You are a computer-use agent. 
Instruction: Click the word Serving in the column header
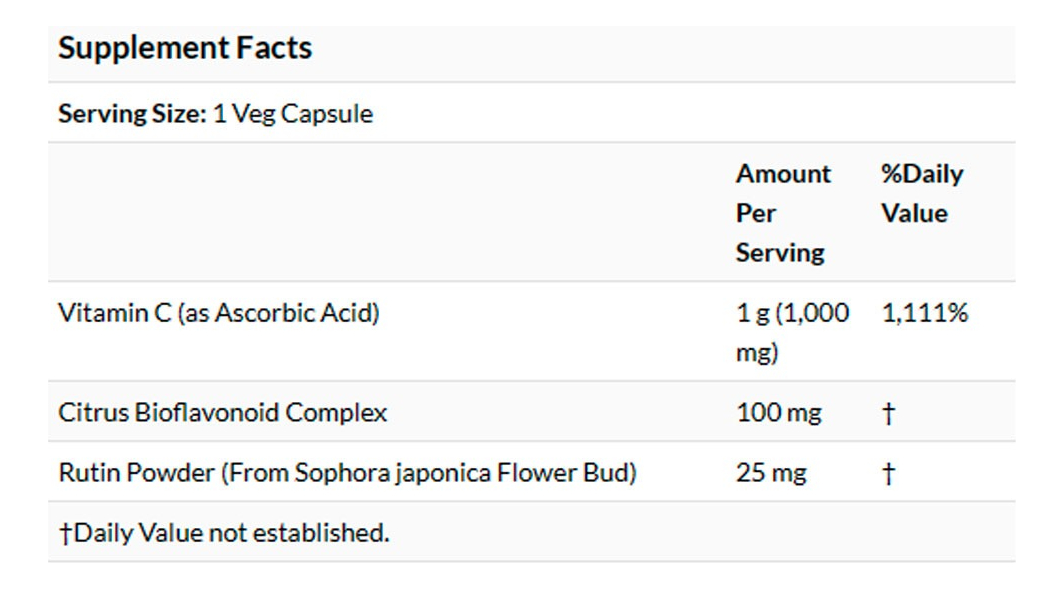click(780, 253)
